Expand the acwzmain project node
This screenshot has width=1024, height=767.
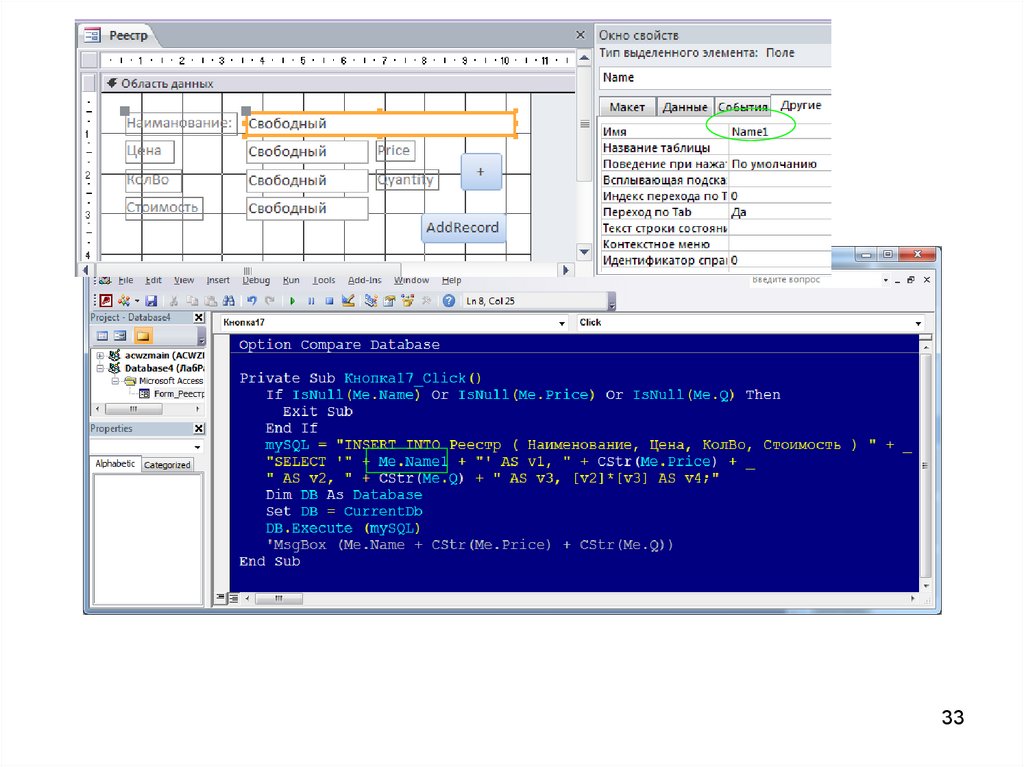click(x=100, y=356)
